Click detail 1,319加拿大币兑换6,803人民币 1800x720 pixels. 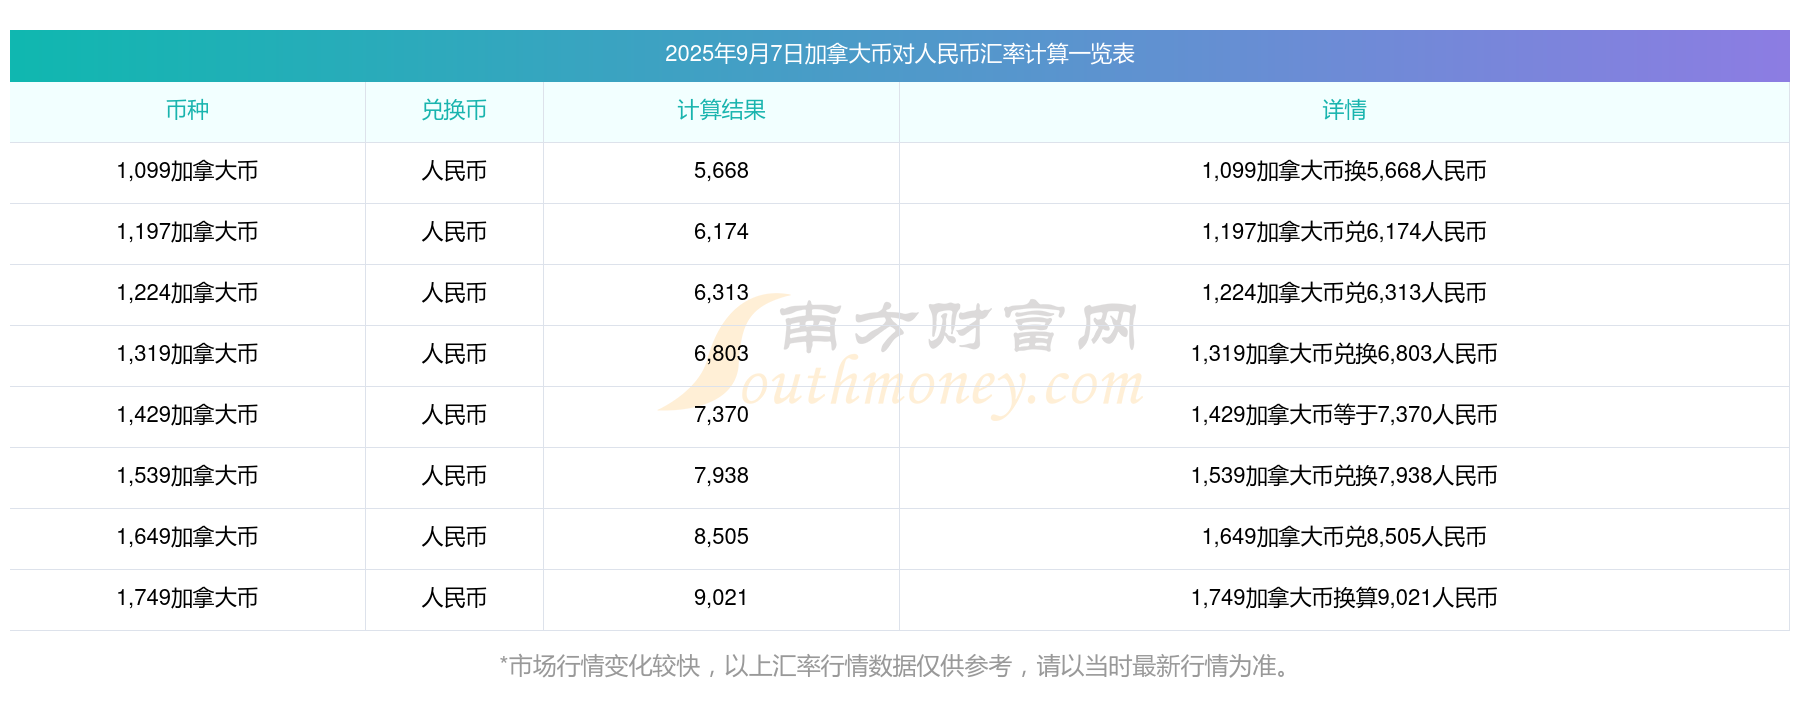(1344, 354)
